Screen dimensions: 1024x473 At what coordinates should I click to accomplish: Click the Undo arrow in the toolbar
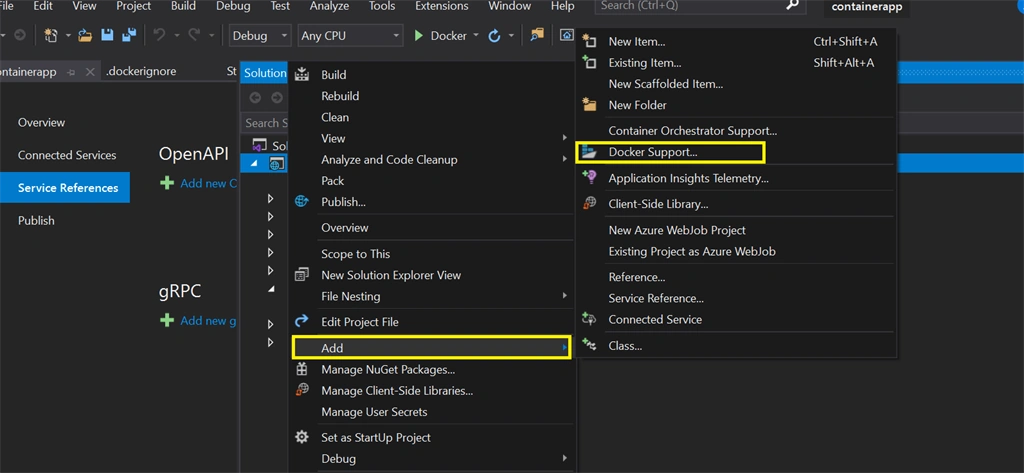159,35
